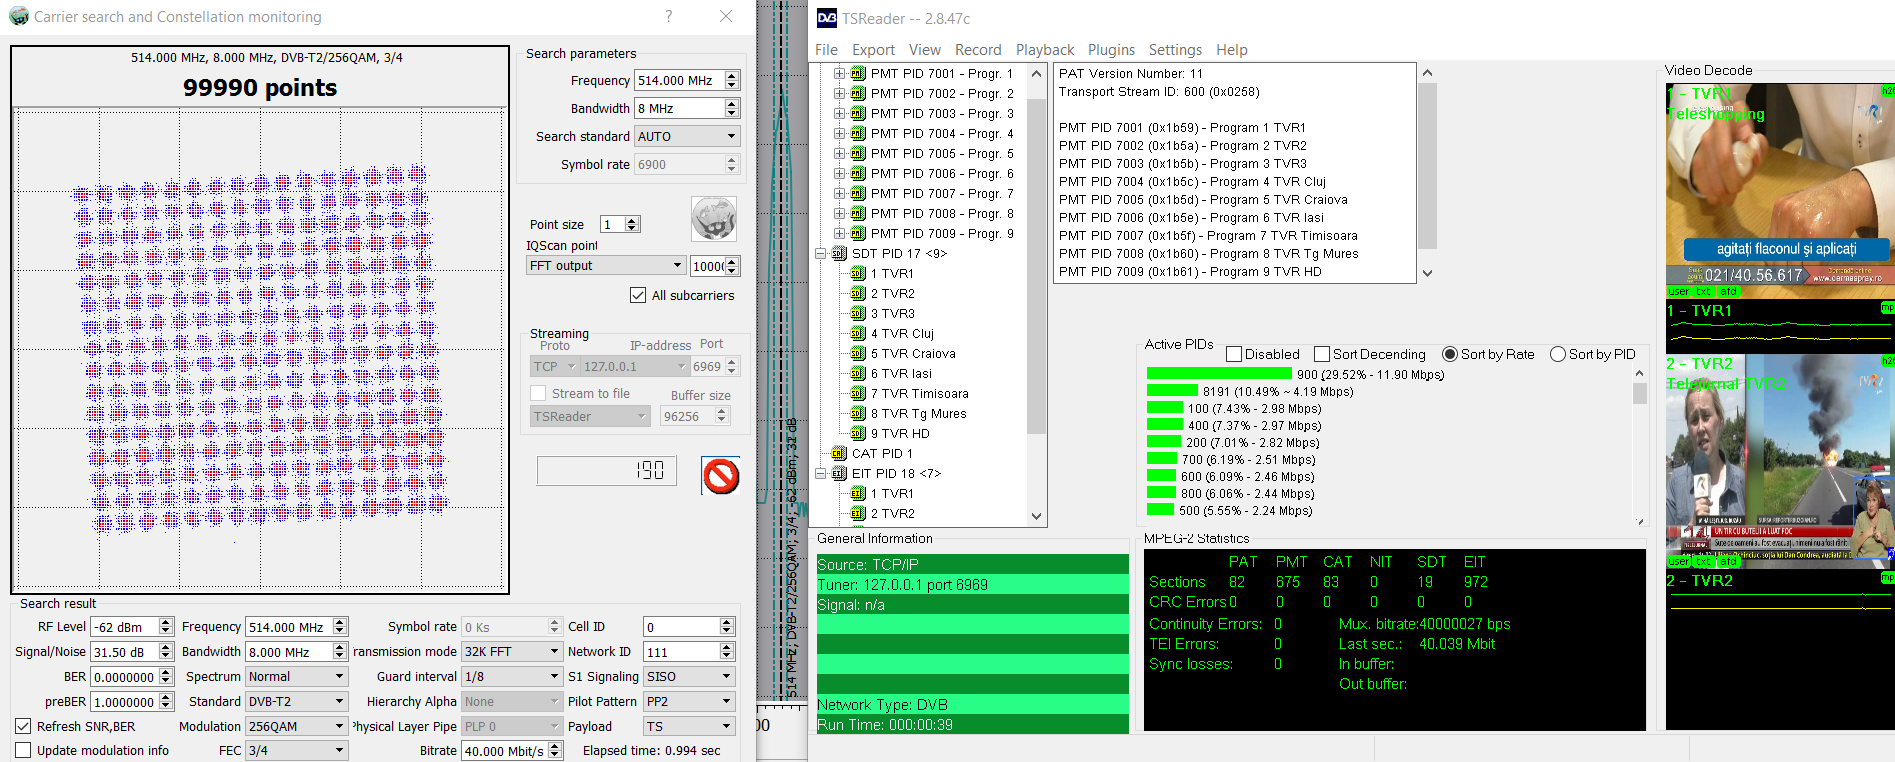
Task: Click icon beside 4 TVR Cluj service
Action: [x=858, y=333]
